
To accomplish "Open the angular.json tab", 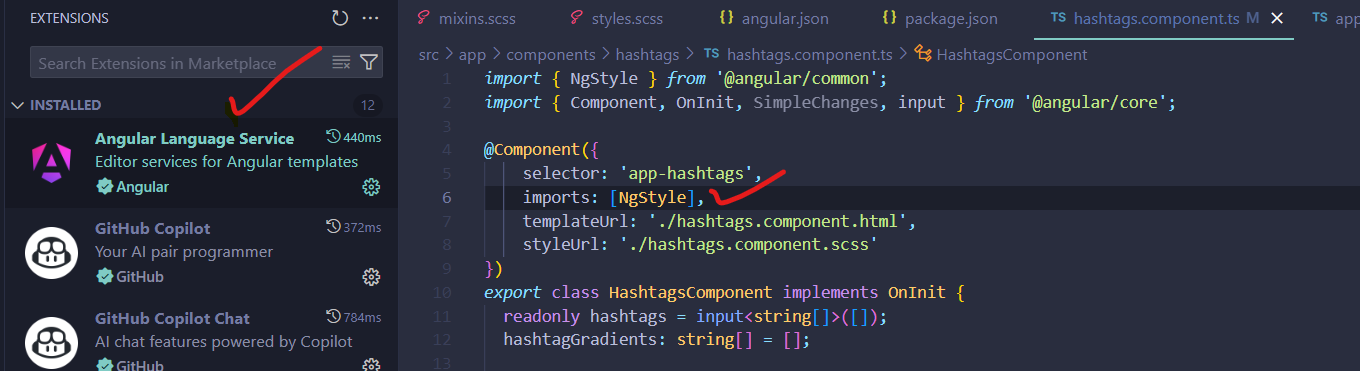I will click(x=773, y=19).
